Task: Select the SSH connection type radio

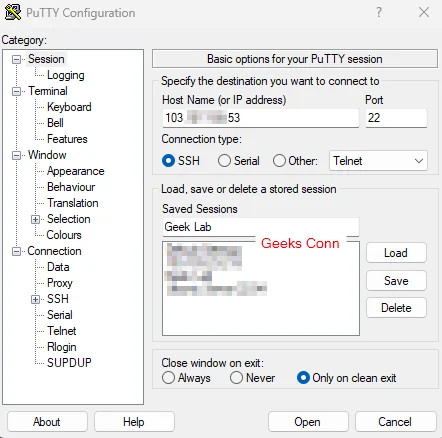Action: 168,161
